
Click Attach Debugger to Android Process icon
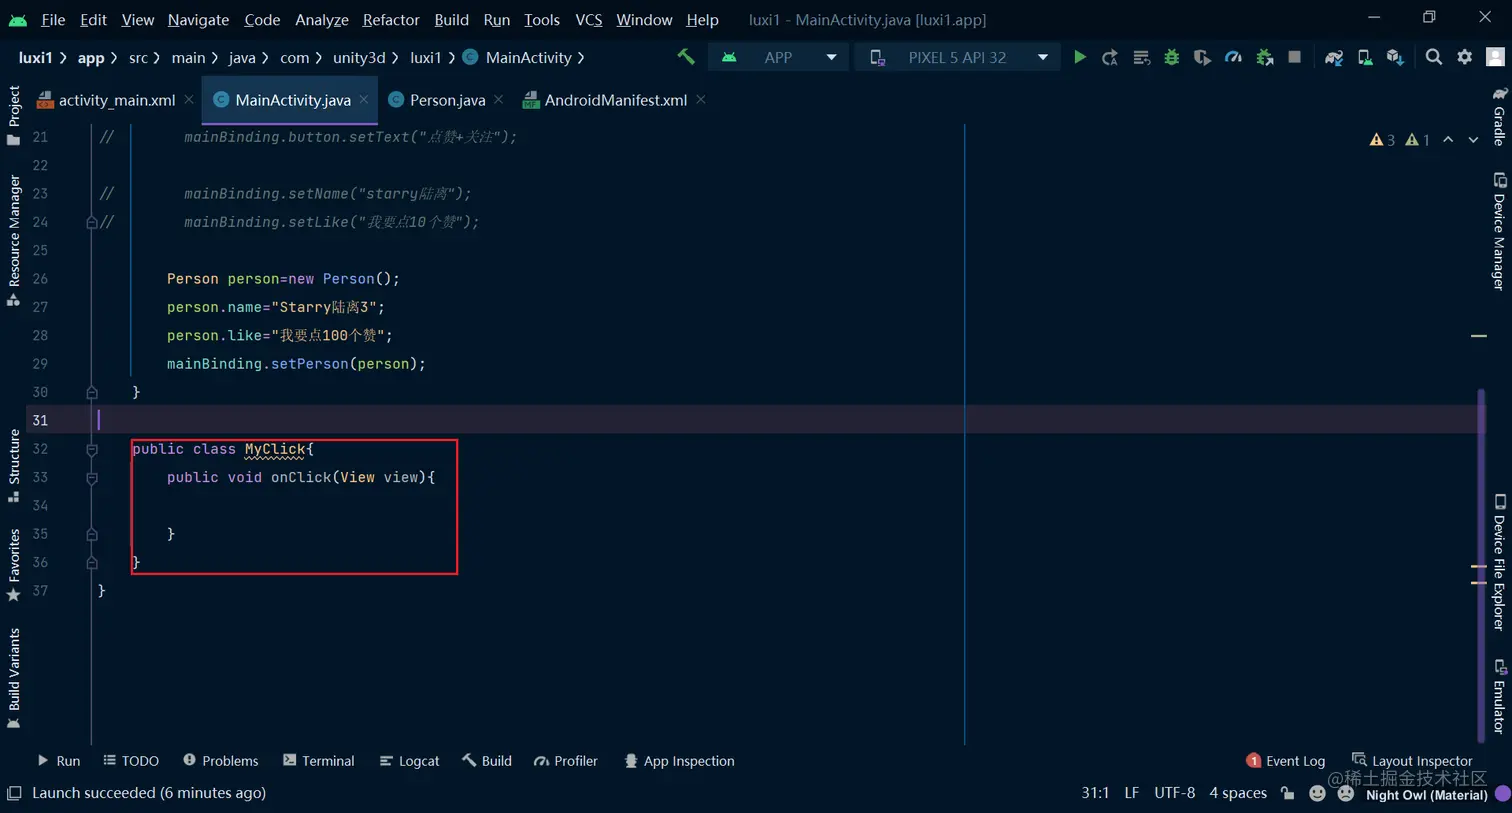1264,57
